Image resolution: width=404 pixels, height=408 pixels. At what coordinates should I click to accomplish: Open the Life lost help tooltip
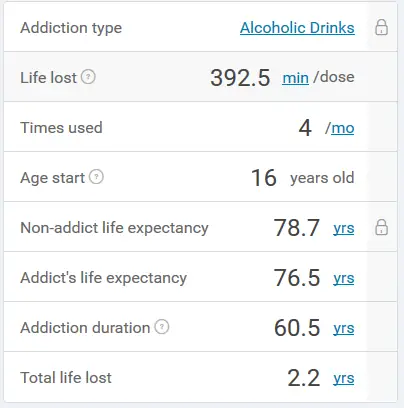(88, 77)
